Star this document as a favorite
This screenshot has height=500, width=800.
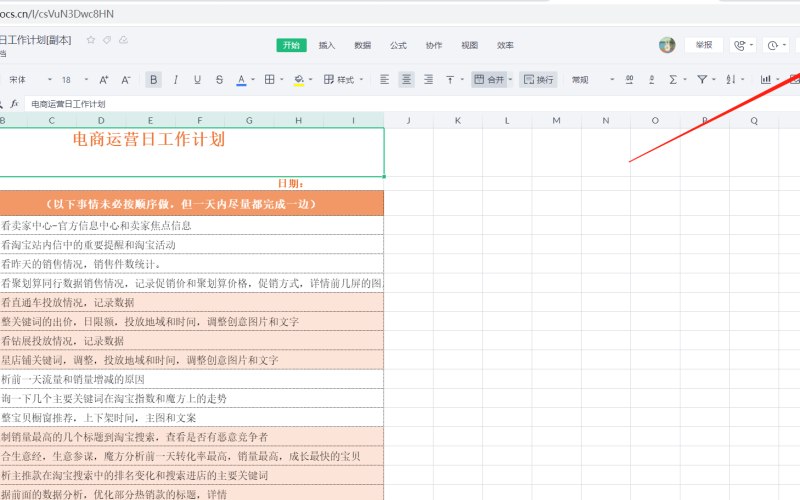(x=91, y=40)
